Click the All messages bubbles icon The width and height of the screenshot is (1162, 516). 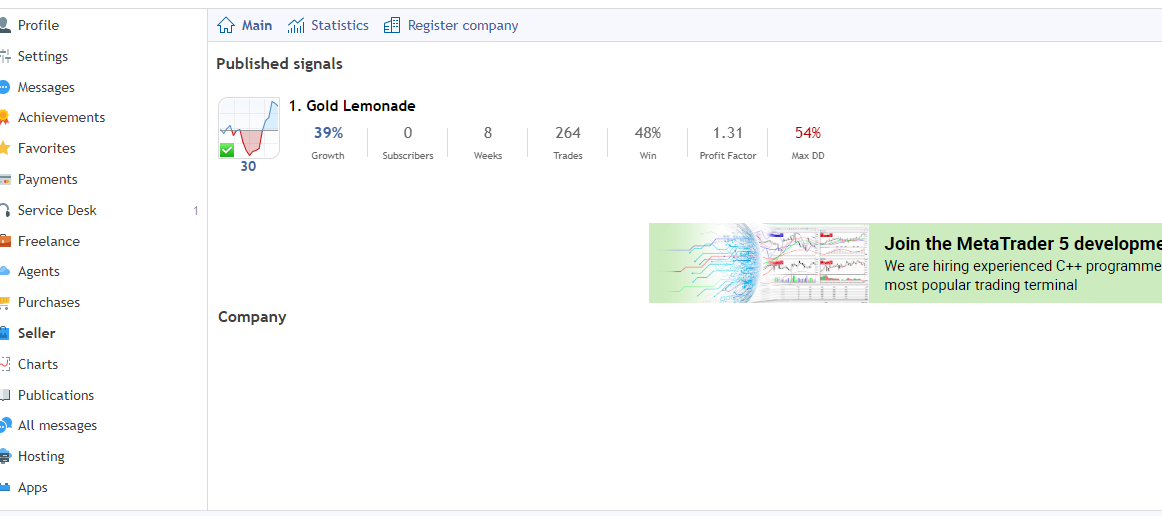click(4, 426)
